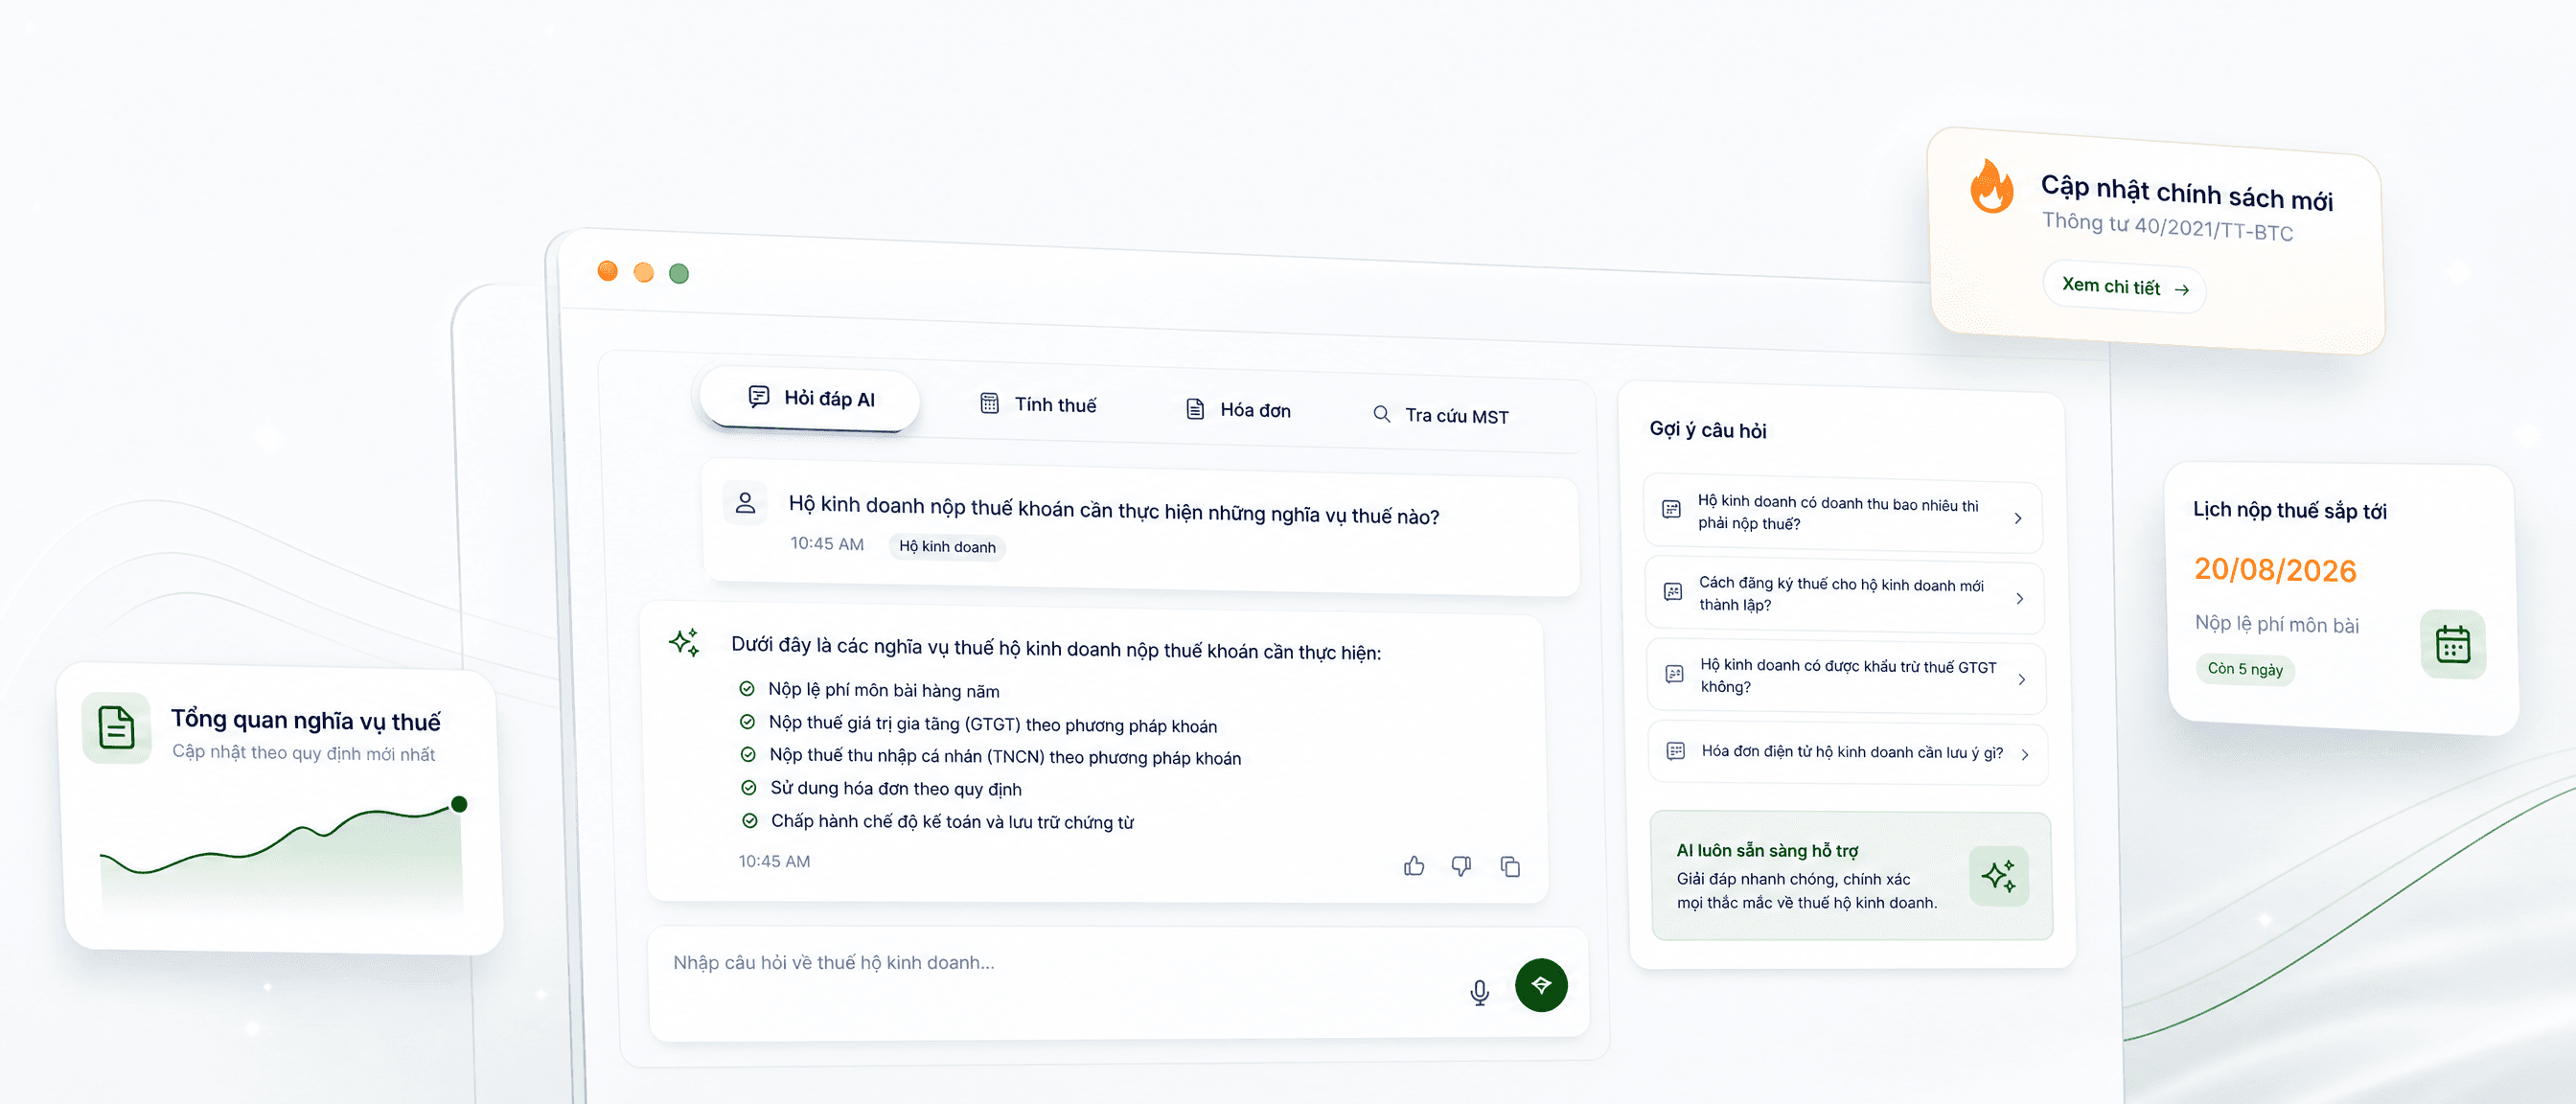Click the orange window control dot
Image resolution: width=2576 pixels, height=1104 pixels.
pyautogui.click(x=607, y=270)
